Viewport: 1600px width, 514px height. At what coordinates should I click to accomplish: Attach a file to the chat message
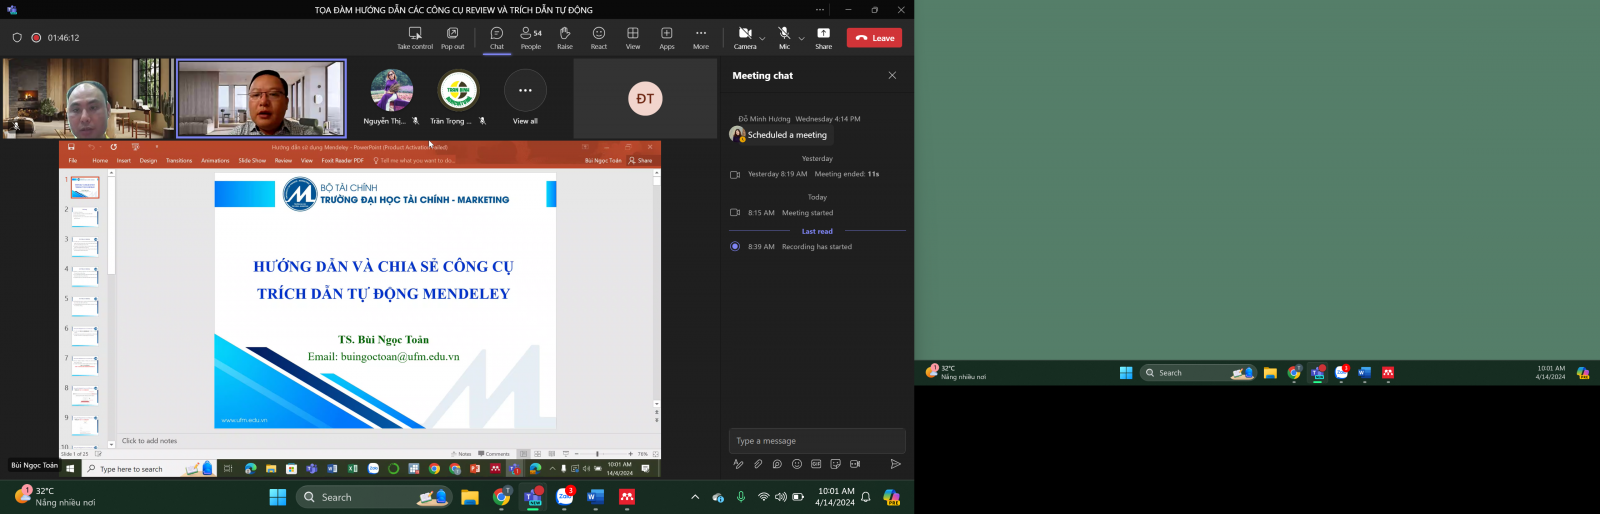[x=758, y=464]
